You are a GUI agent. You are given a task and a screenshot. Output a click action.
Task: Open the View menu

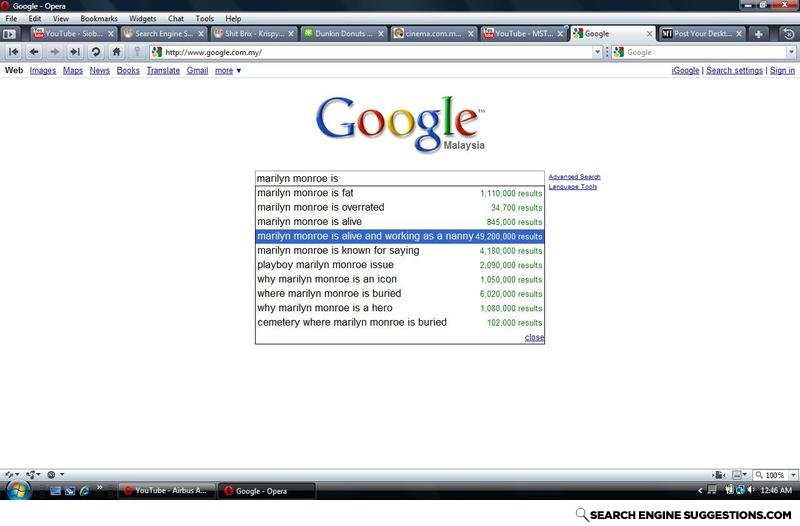click(61, 18)
